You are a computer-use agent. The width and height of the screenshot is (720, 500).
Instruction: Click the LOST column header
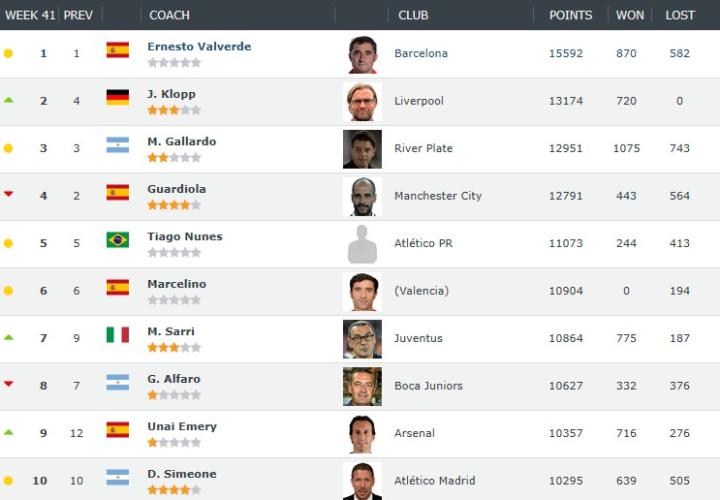[680, 15]
